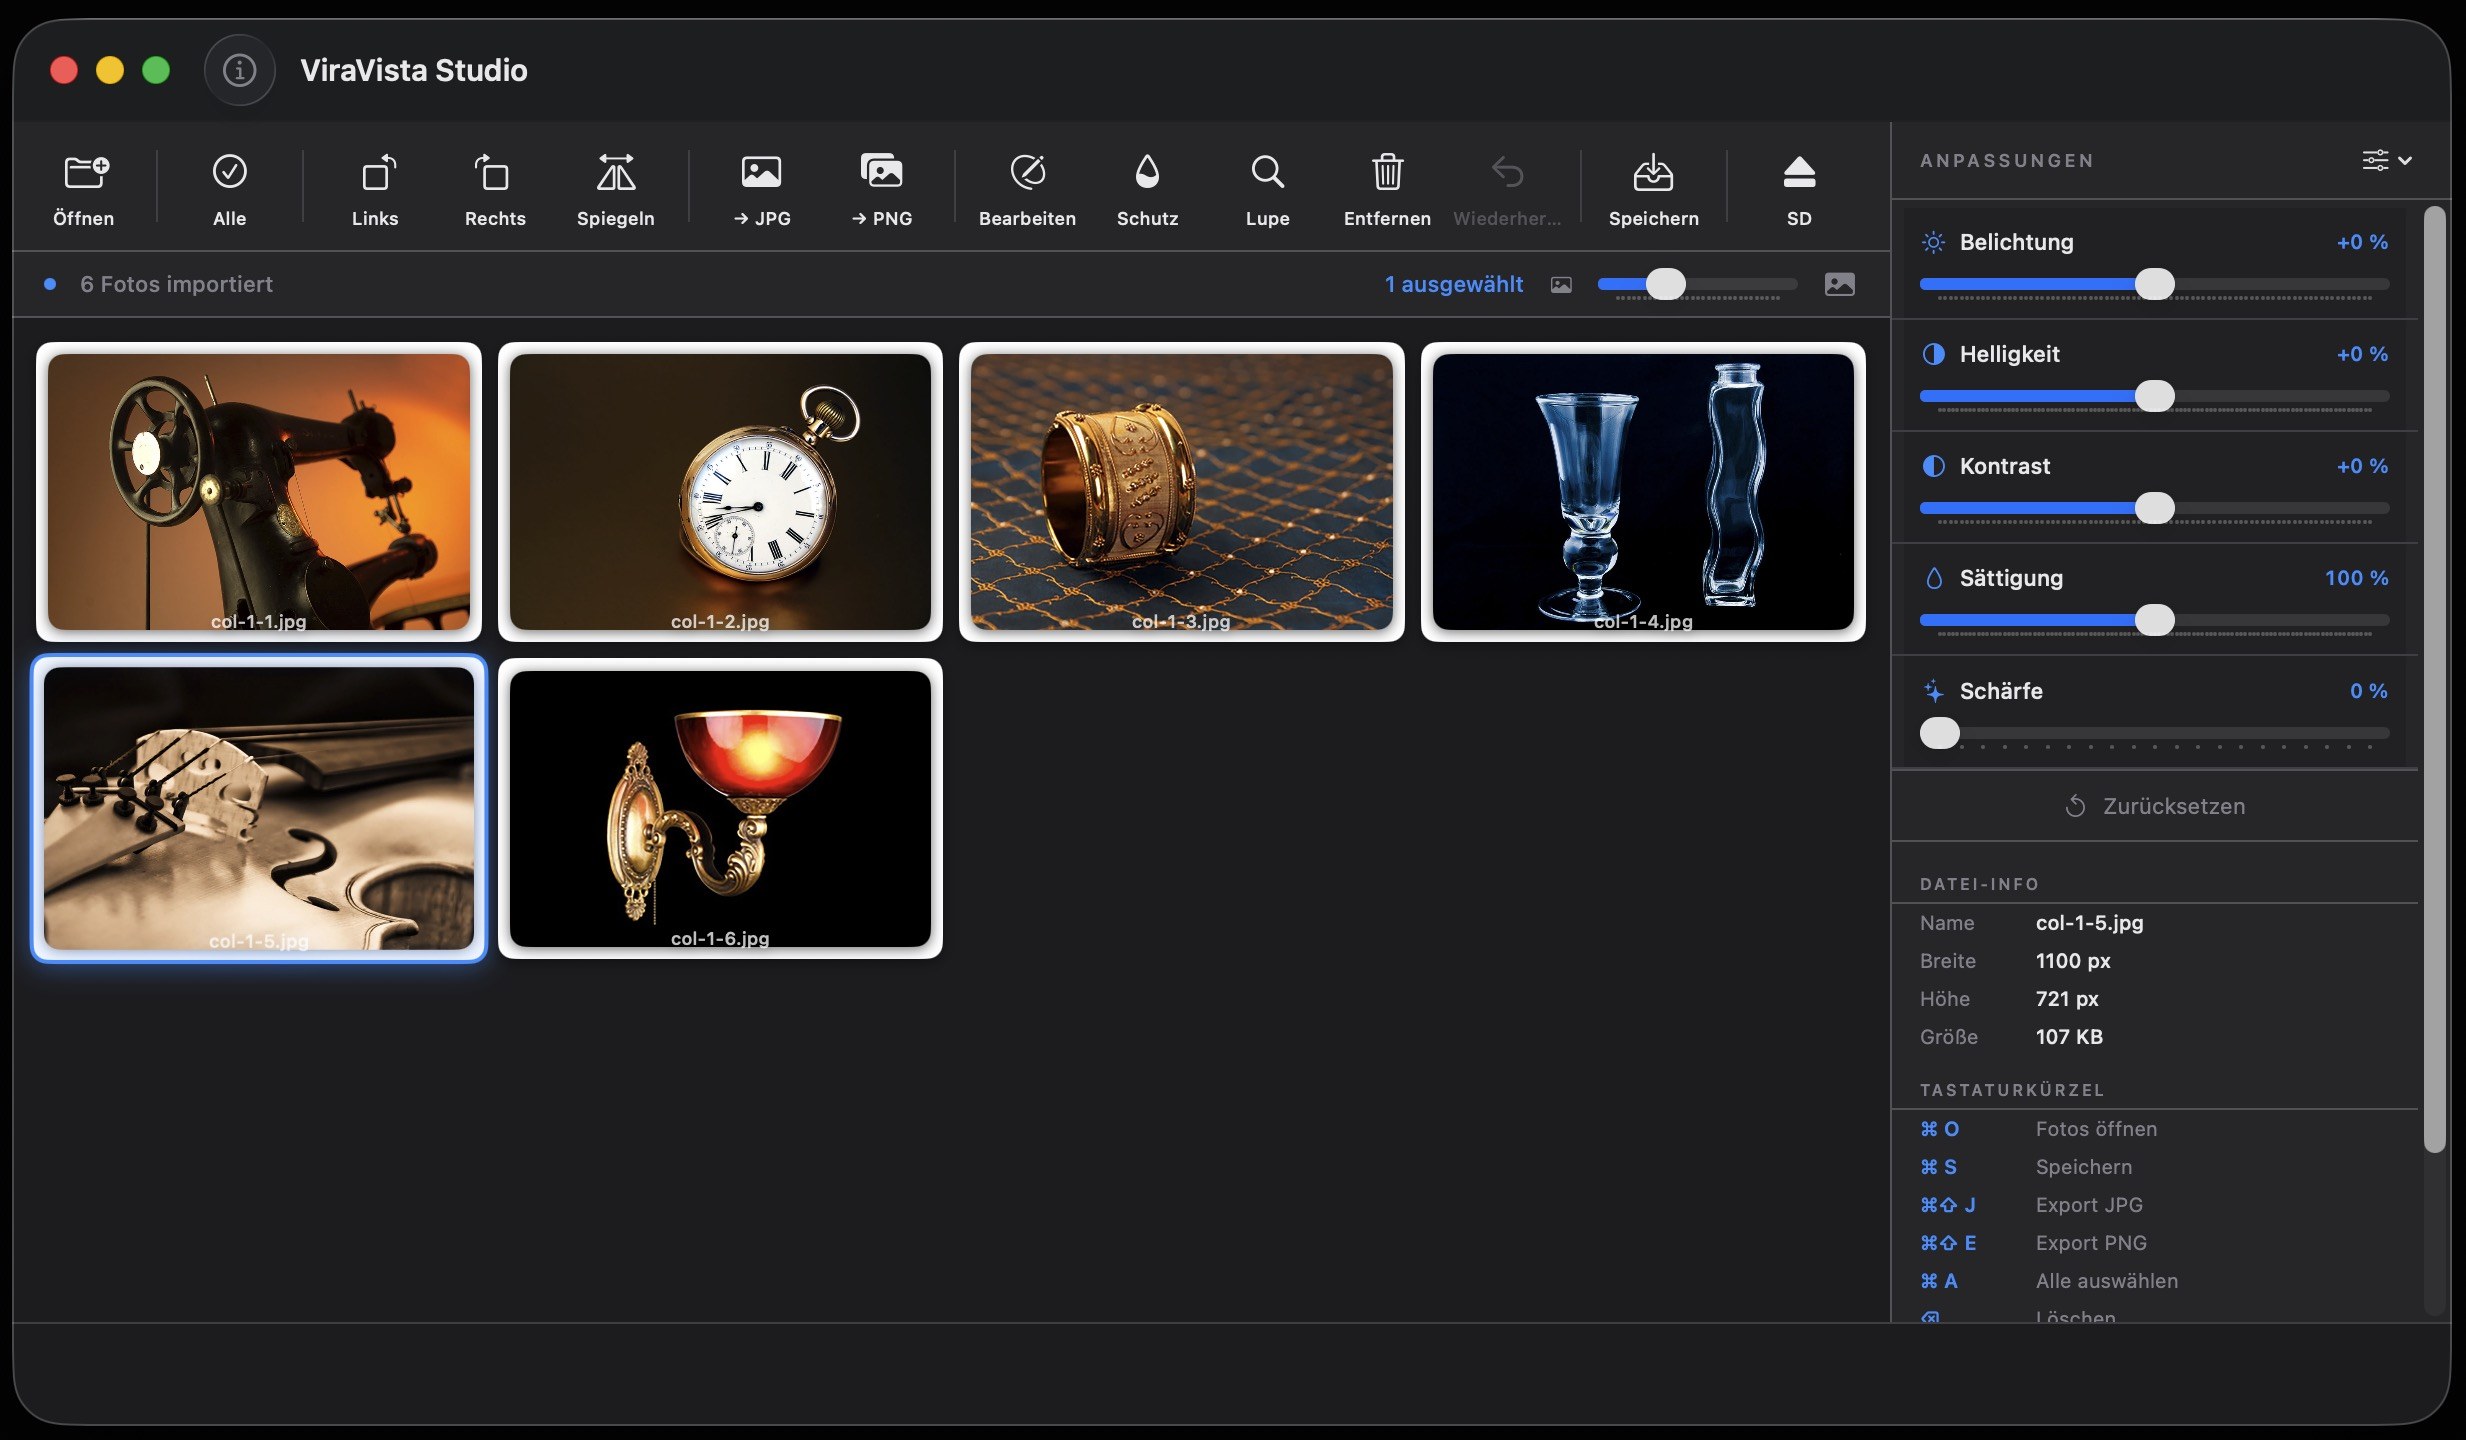Export selection via → PNG icon

[881, 190]
